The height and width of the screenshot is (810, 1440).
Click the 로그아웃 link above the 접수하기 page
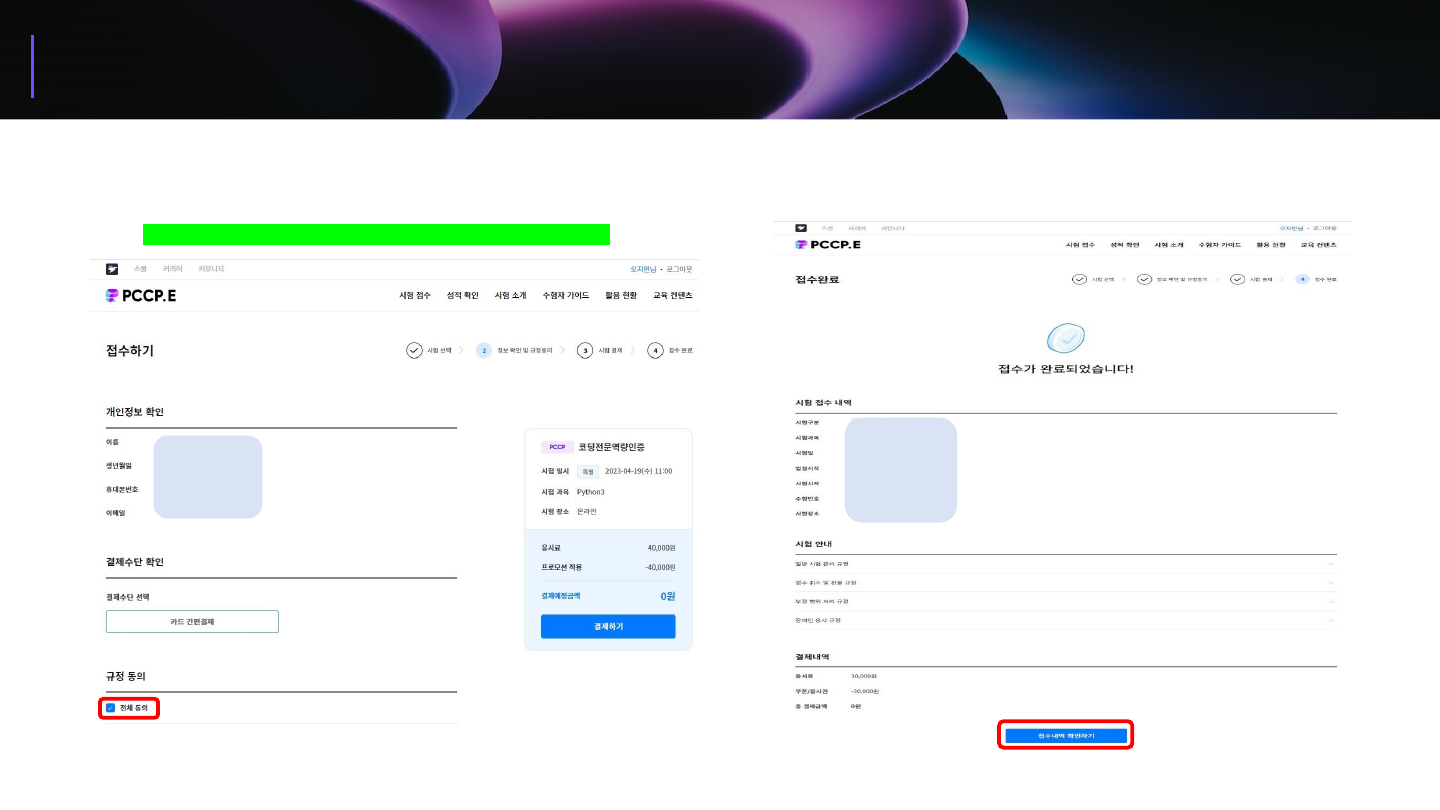[x=679, y=269]
